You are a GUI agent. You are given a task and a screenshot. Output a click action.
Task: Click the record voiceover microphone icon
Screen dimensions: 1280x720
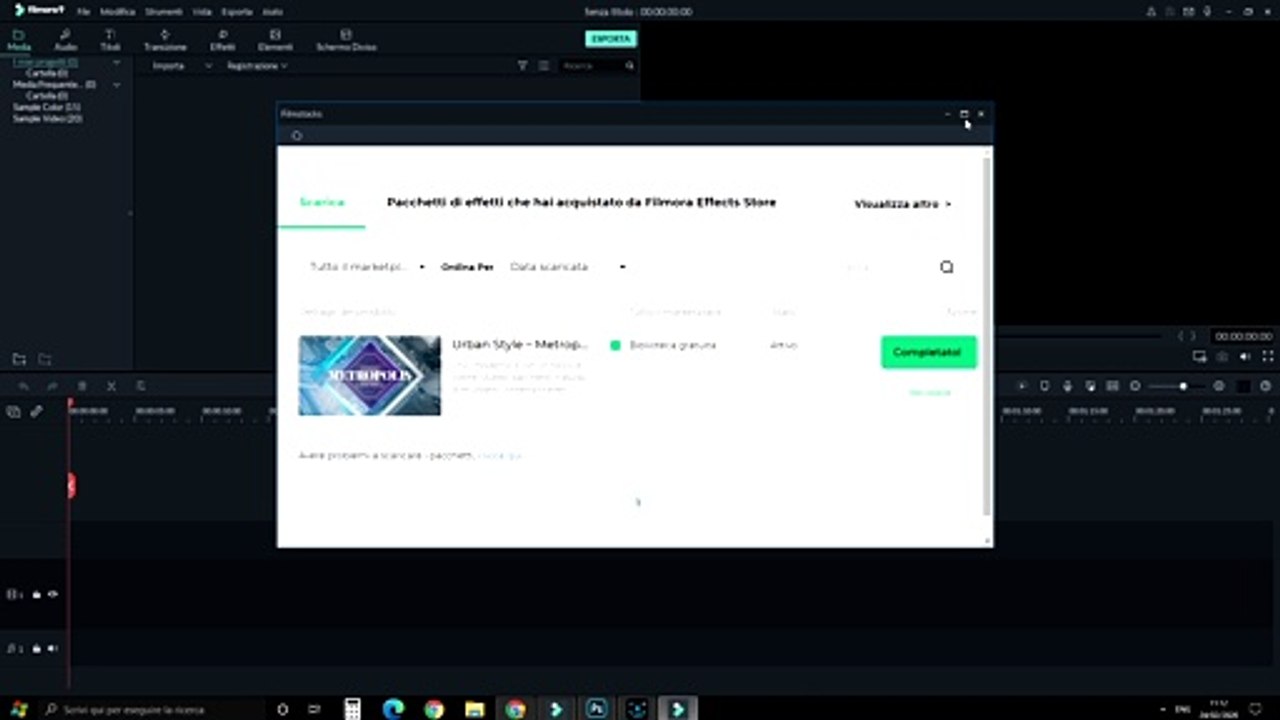click(1068, 386)
